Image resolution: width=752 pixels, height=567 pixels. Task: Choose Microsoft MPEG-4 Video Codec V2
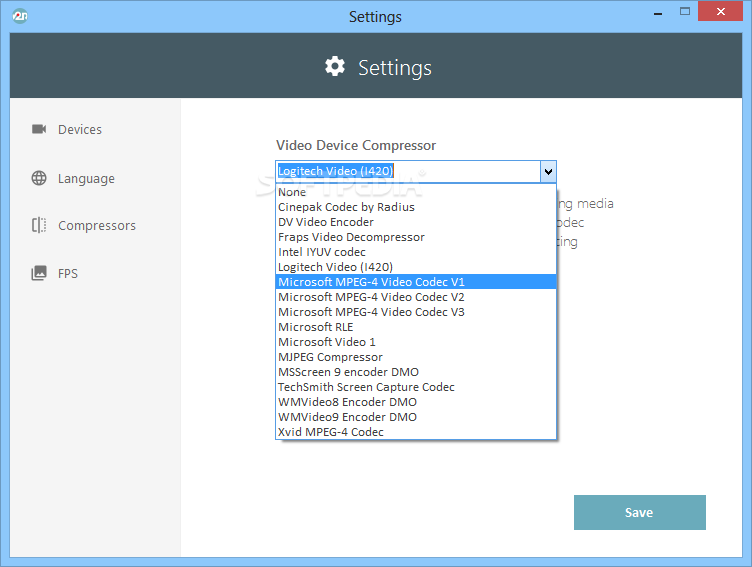416,297
